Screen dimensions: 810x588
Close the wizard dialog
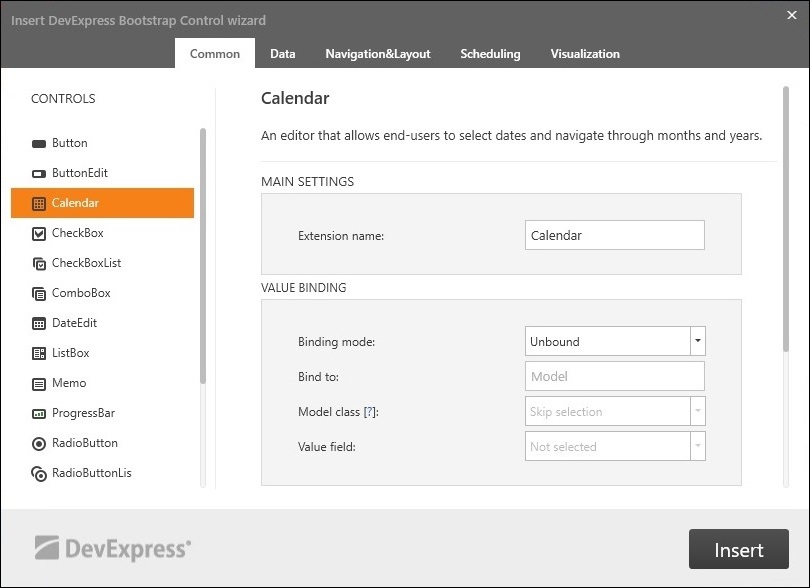point(791,15)
